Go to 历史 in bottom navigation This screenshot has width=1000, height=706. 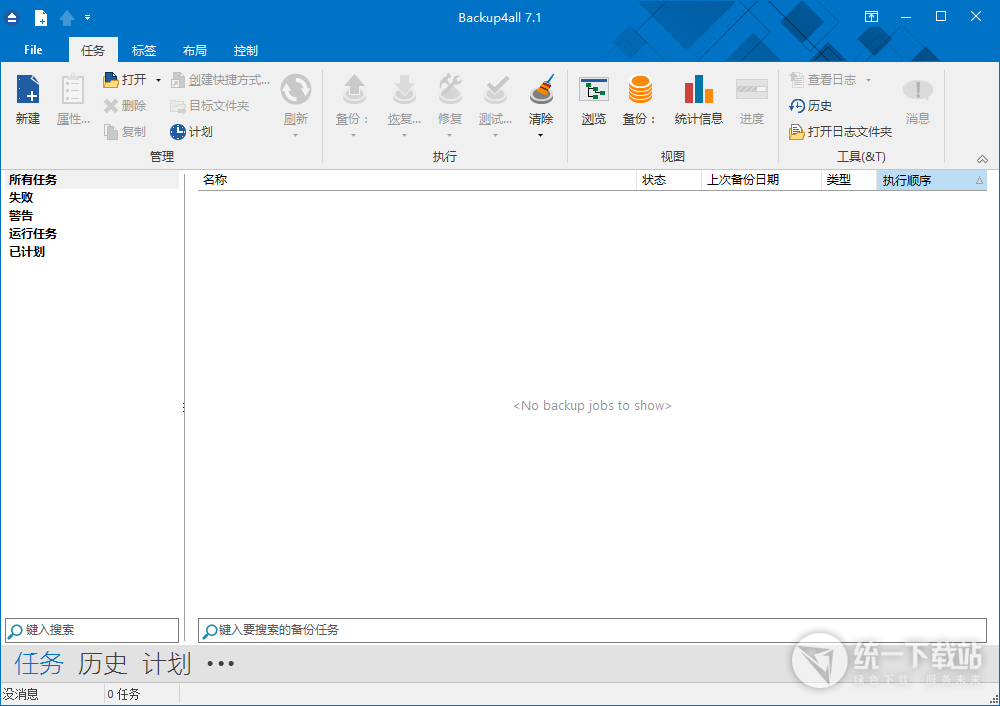pos(103,663)
